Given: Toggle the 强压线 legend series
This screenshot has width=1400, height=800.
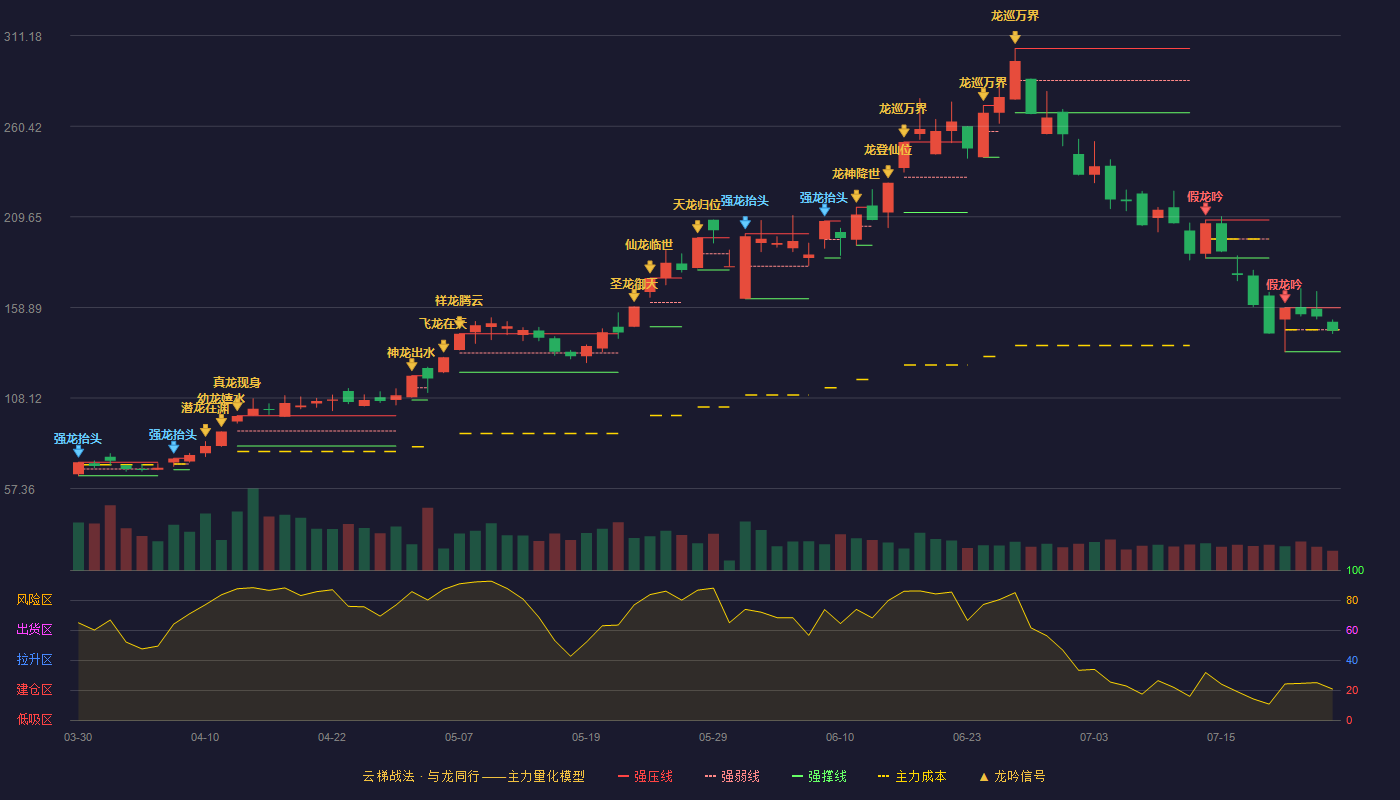Looking at the screenshot, I should pyautogui.click(x=645, y=776).
